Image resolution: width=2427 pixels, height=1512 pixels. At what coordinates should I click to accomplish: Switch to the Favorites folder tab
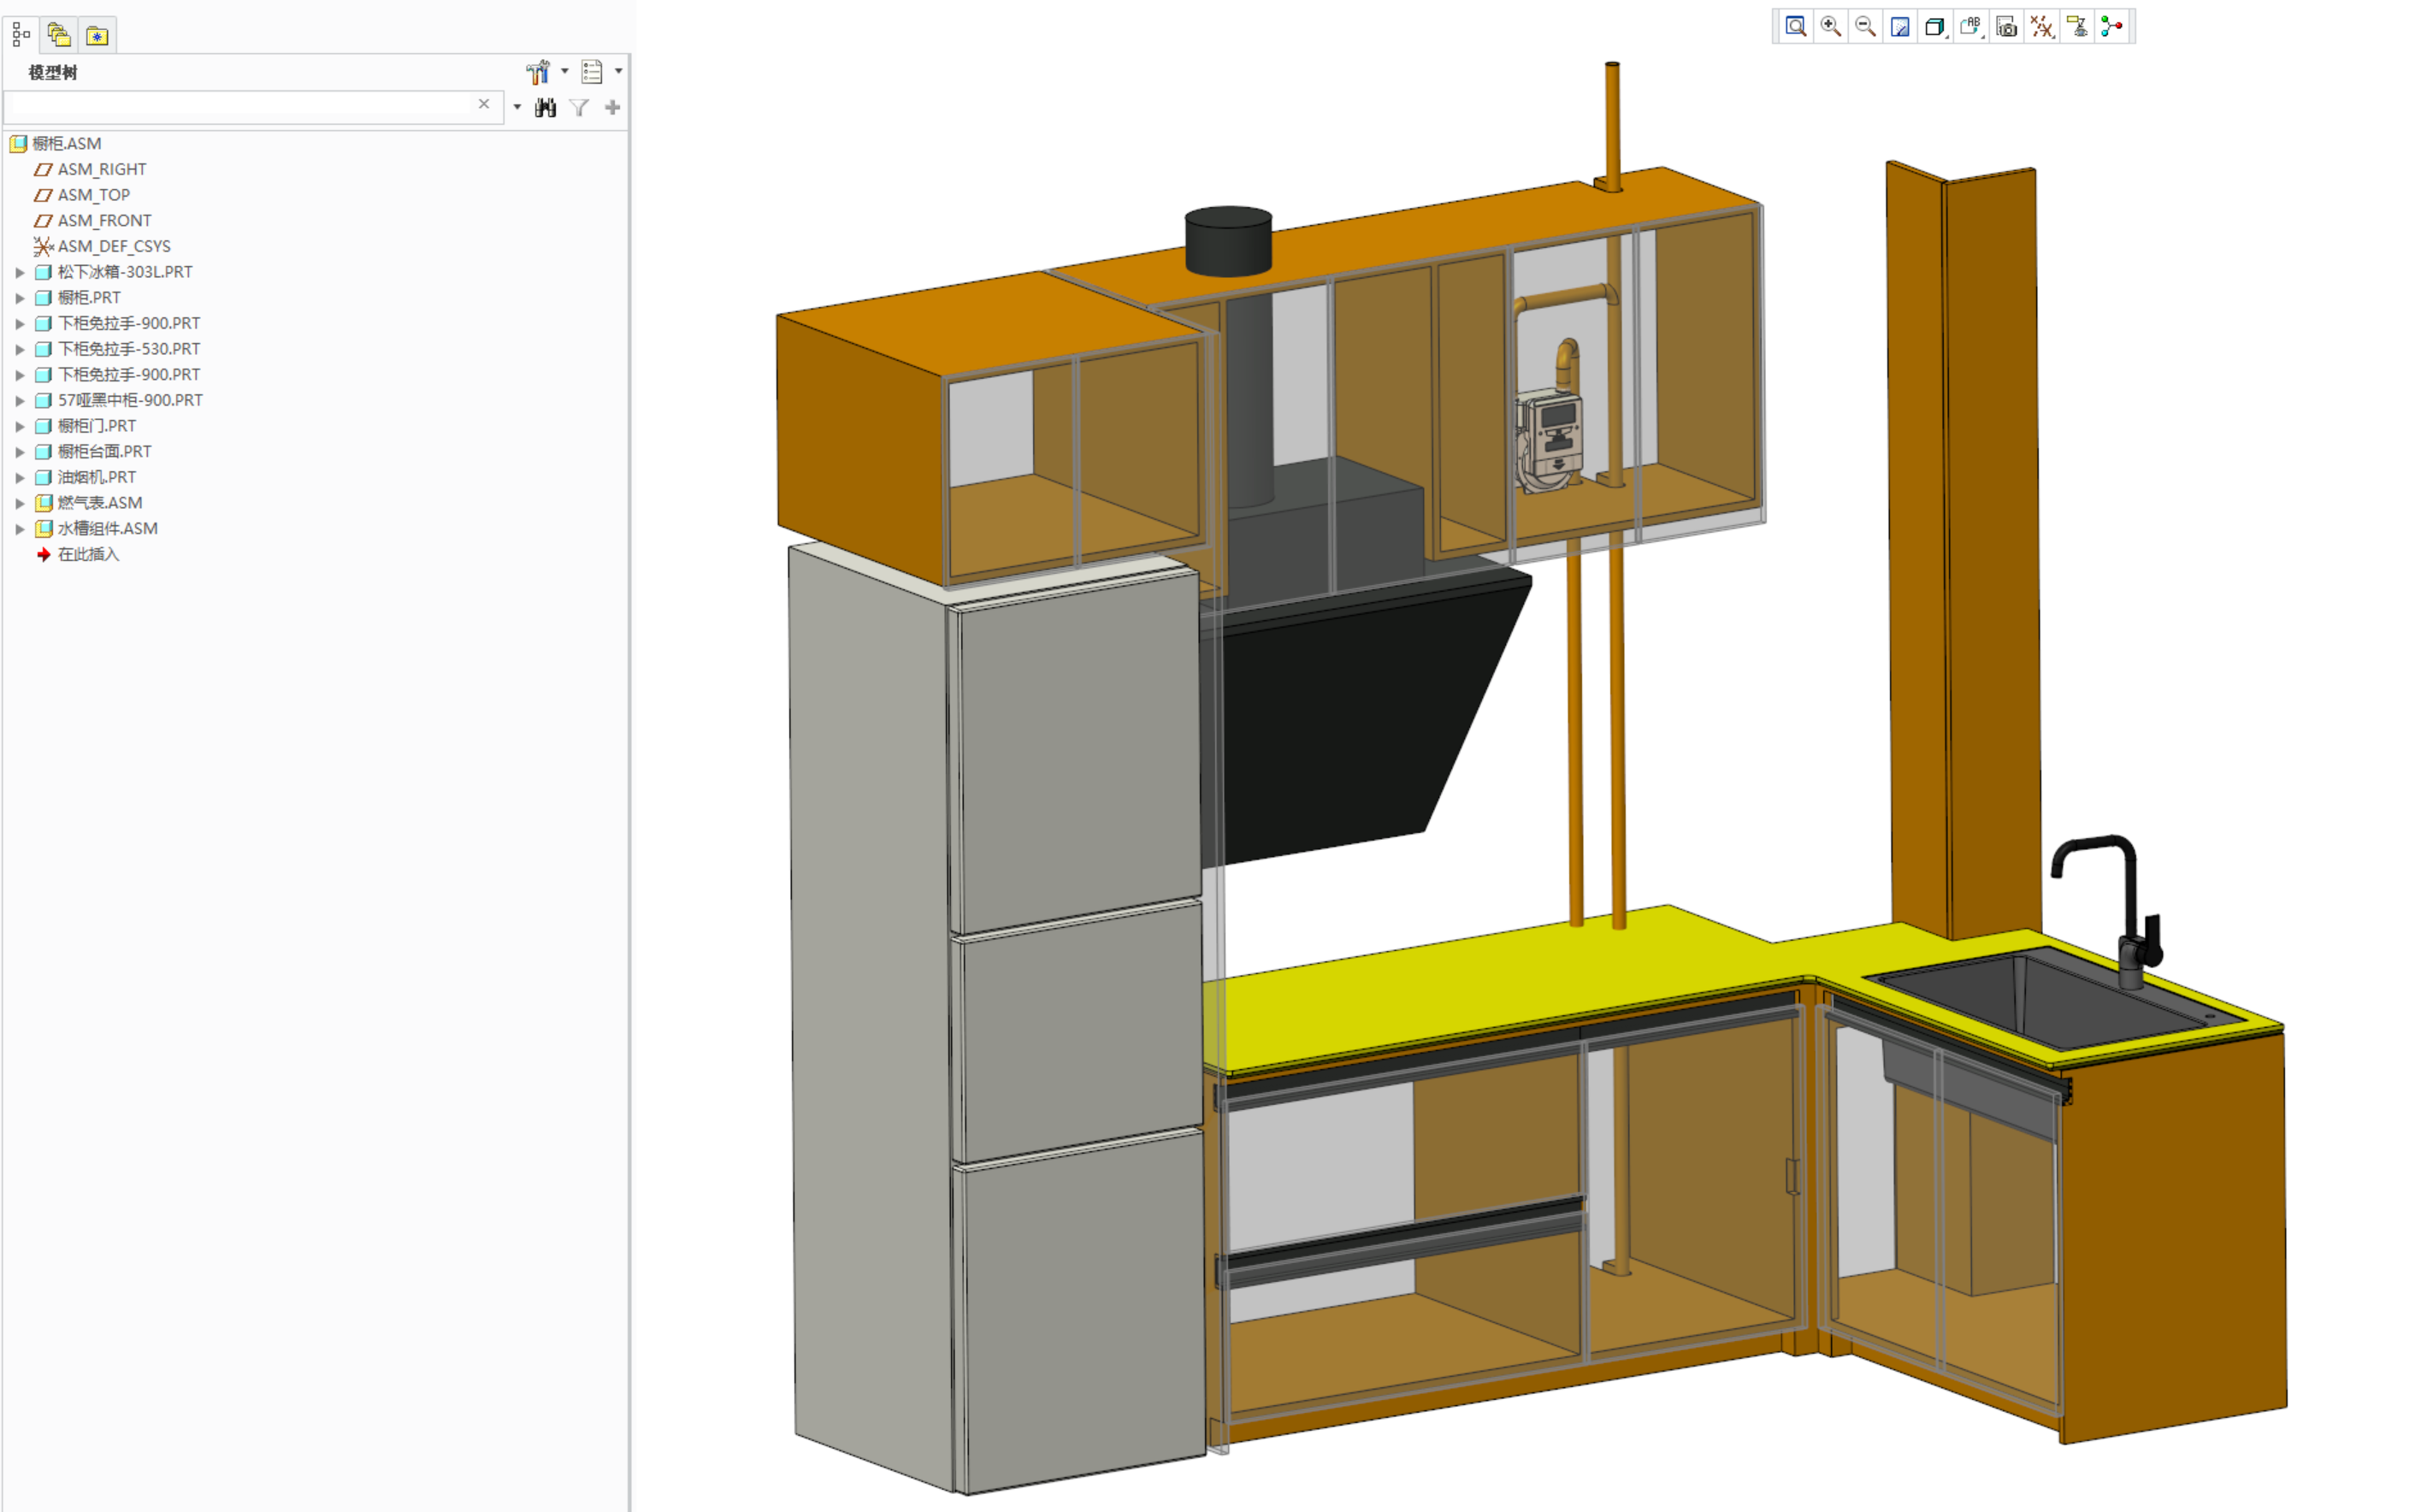pos(97,35)
